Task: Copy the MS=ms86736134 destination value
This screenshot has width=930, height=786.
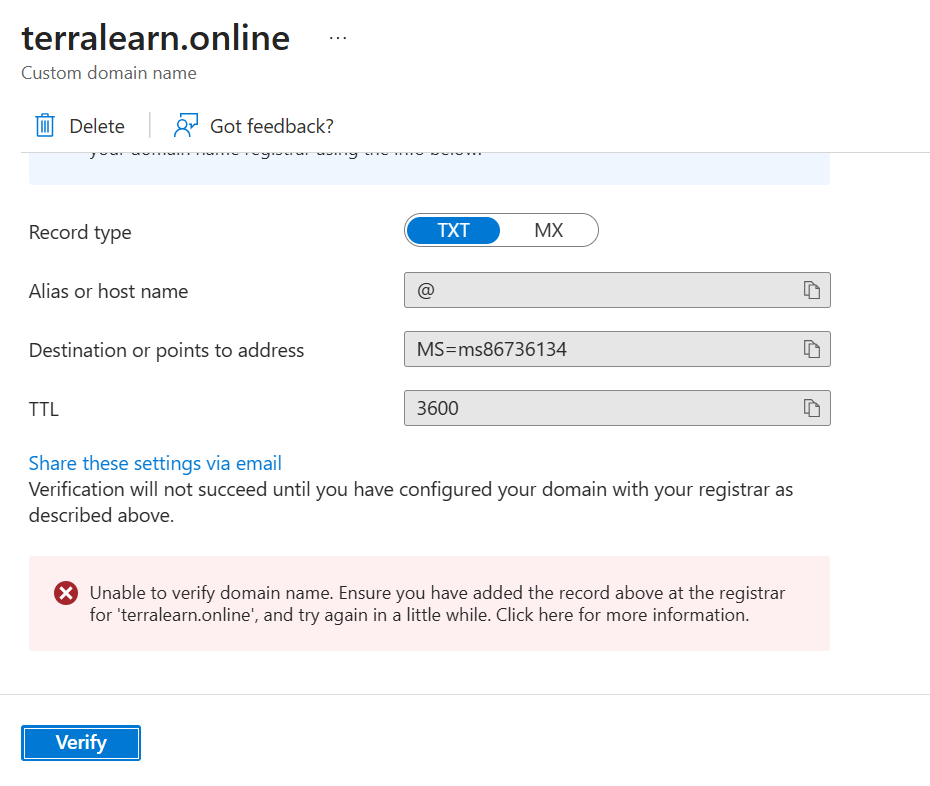Action: (811, 348)
